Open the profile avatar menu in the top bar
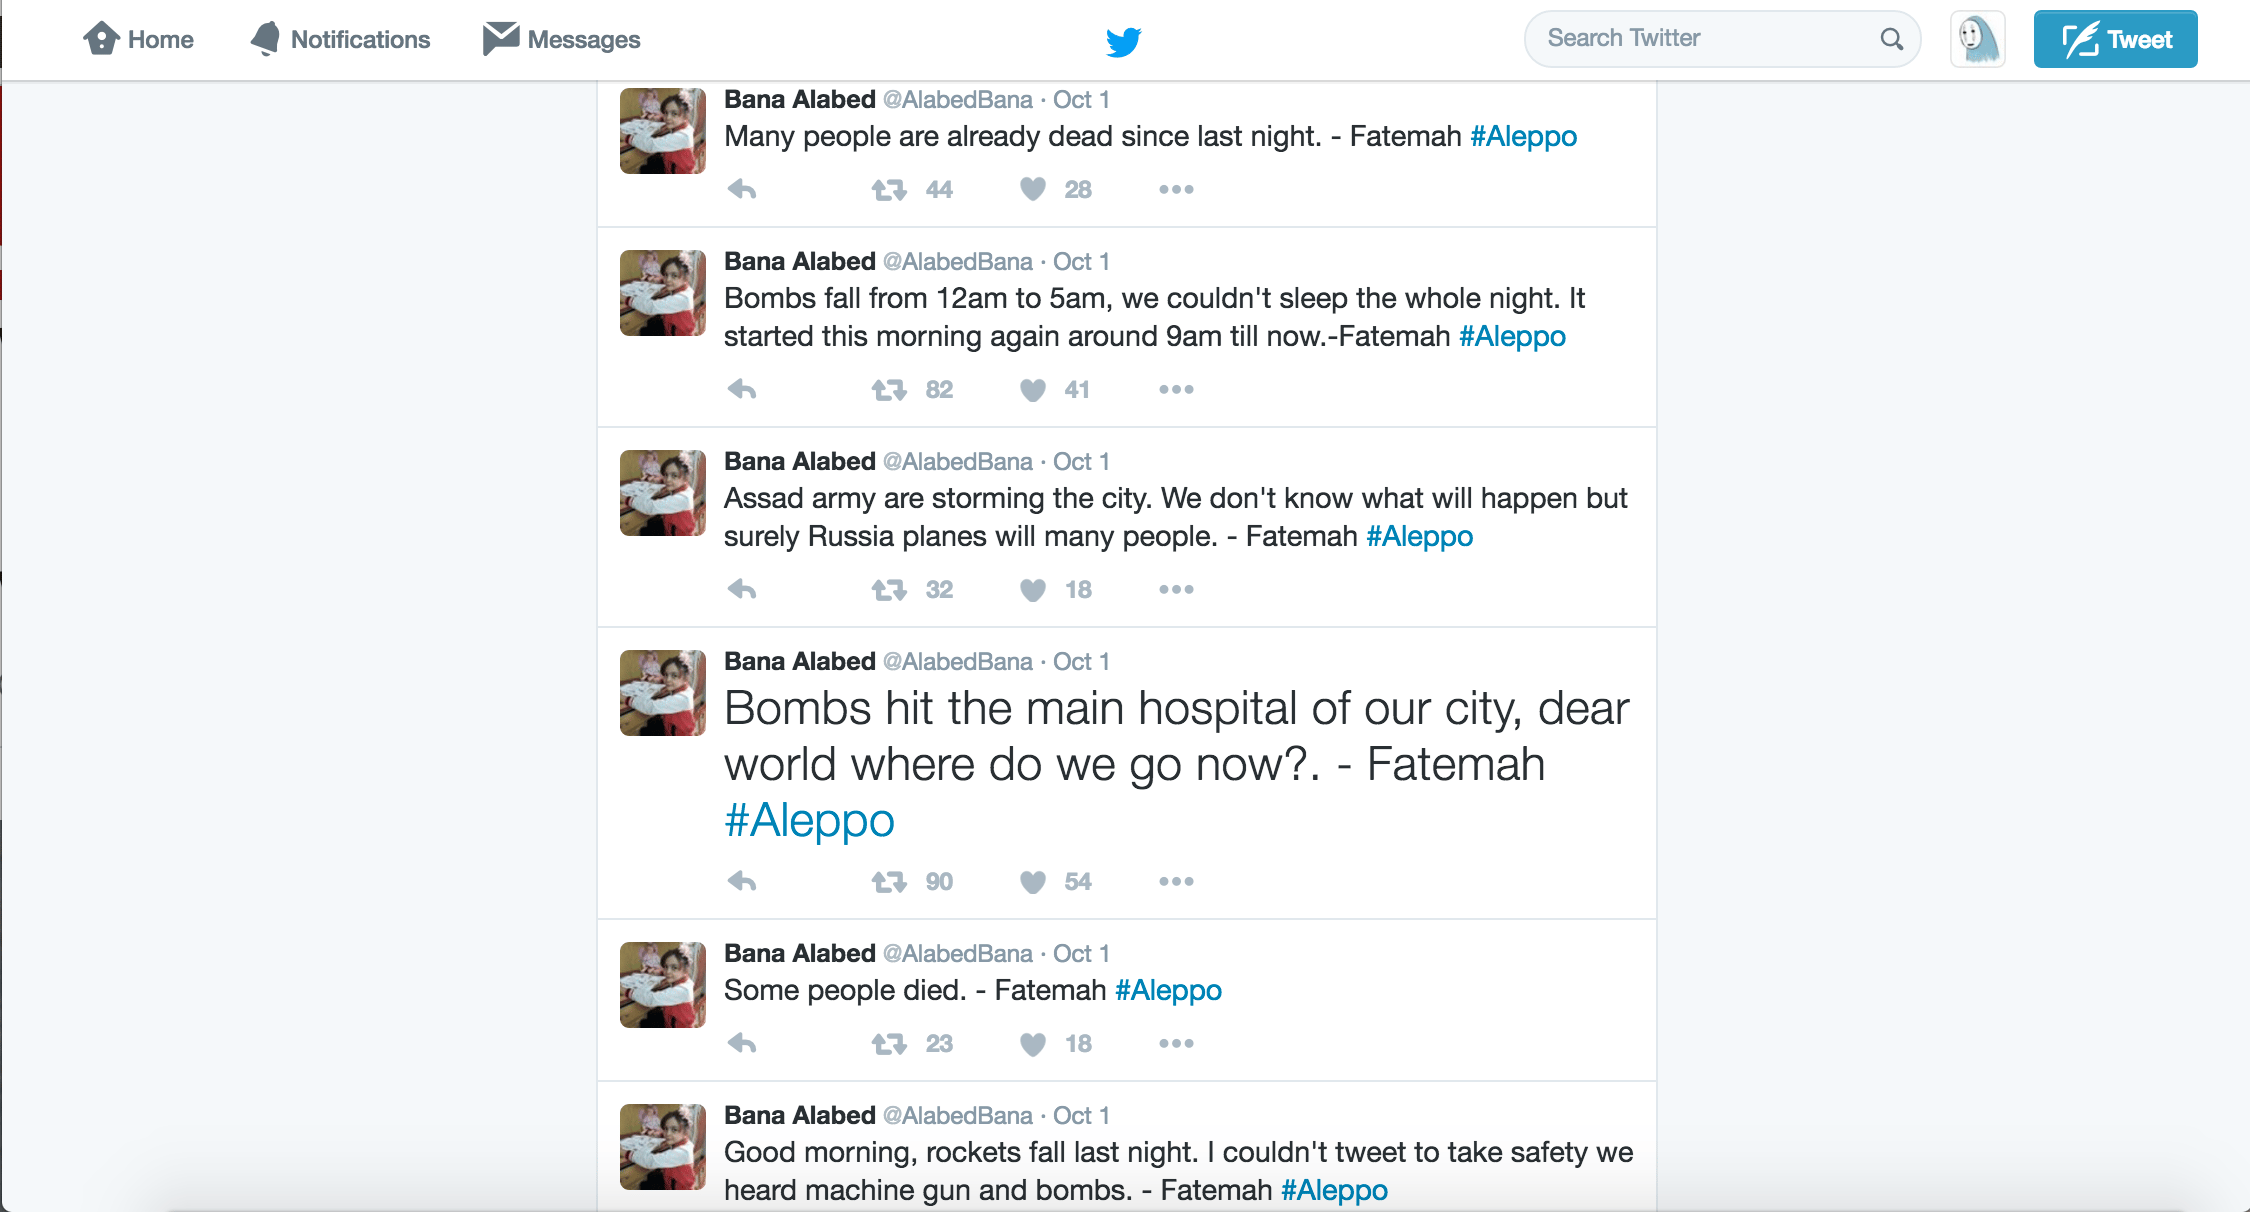Viewport: 2250px width, 1212px height. 1977,39
